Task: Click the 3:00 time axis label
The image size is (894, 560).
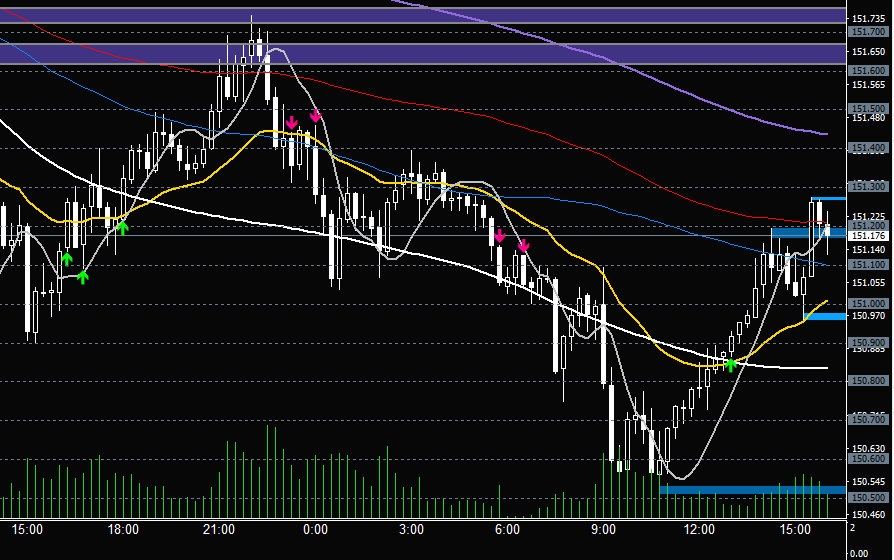Action: (x=411, y=530)
